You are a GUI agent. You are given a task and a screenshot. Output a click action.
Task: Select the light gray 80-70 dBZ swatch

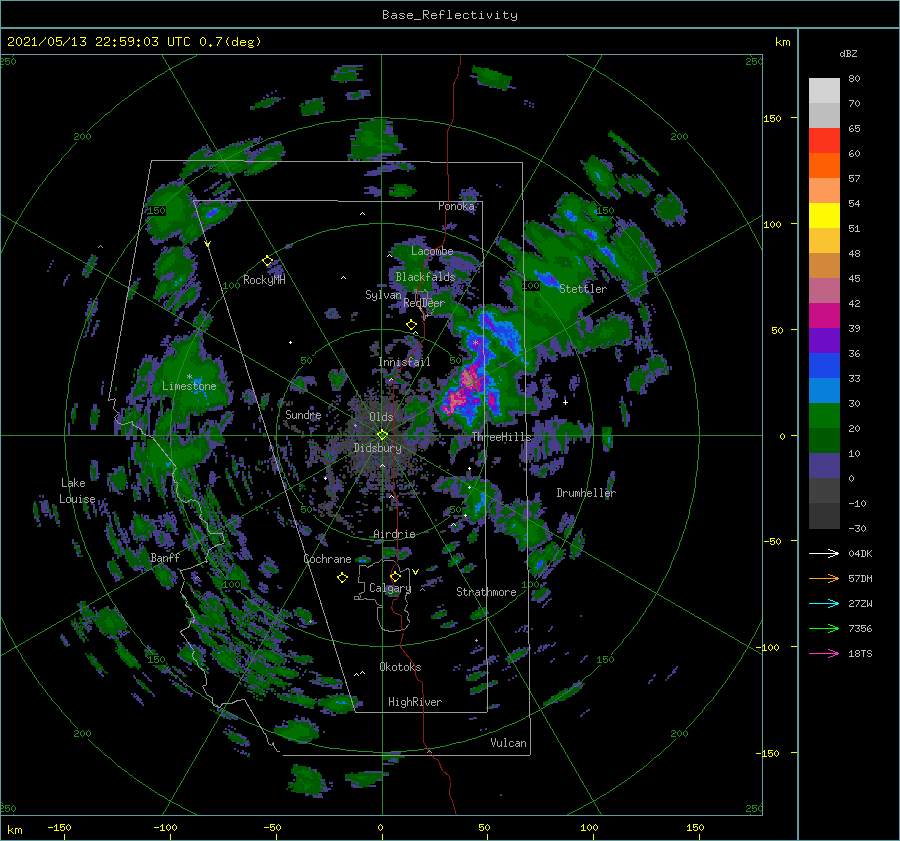[824, 91]
